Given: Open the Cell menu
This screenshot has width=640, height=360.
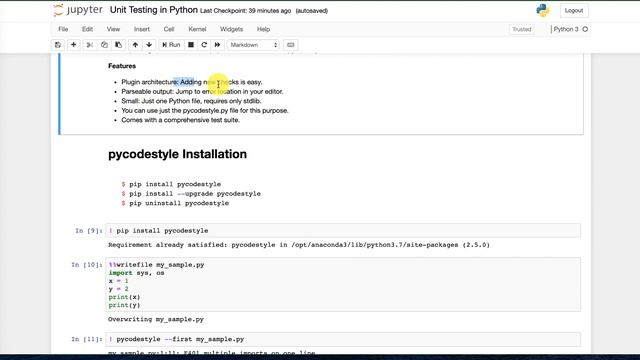Looking at the screenshot, I should pyautogui.click(x=169, y=29).
